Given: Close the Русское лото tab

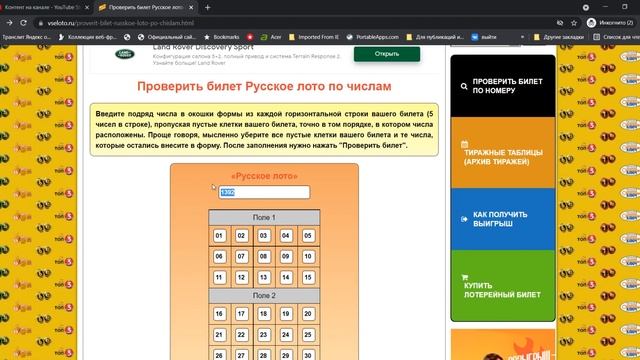Looking at the screenshot, I should tap(191, 7).
